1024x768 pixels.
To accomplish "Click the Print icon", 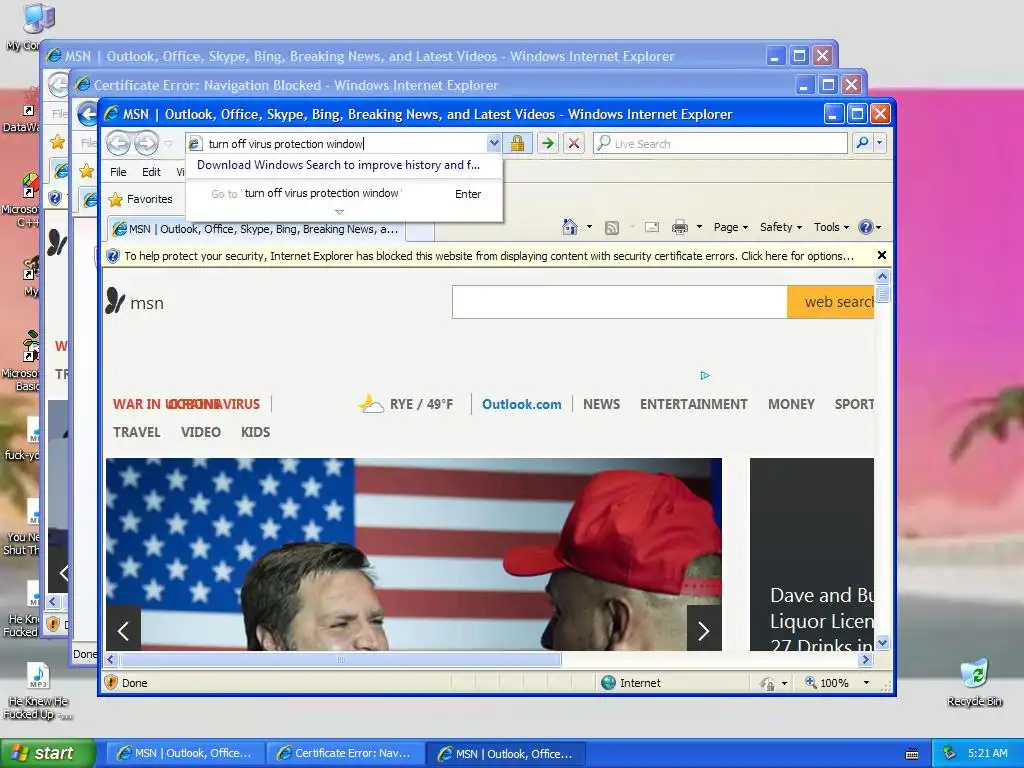I will coord(680,227).
